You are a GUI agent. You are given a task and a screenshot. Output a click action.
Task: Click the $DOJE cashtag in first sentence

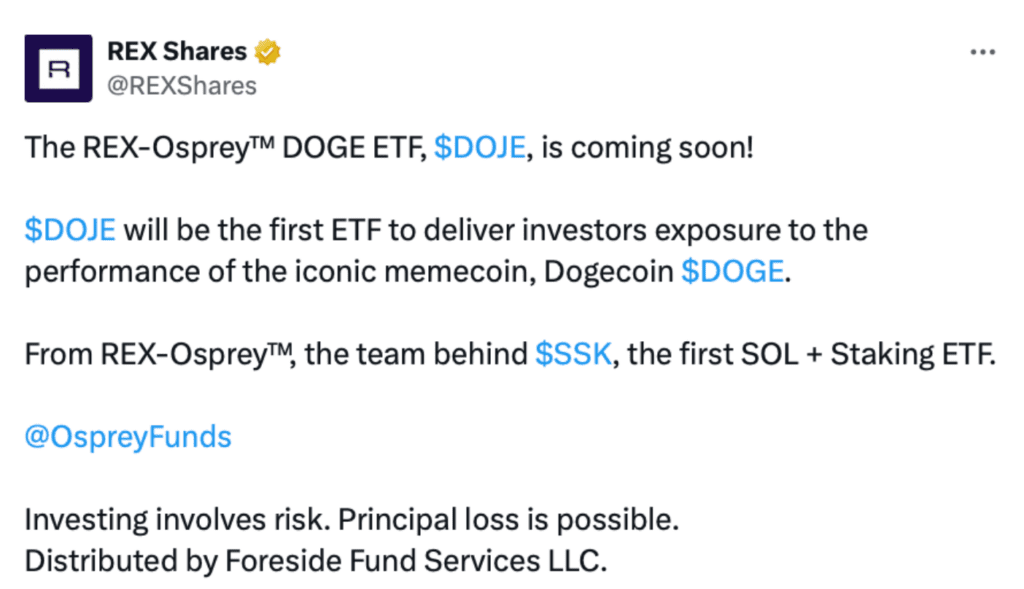[479, 148]
